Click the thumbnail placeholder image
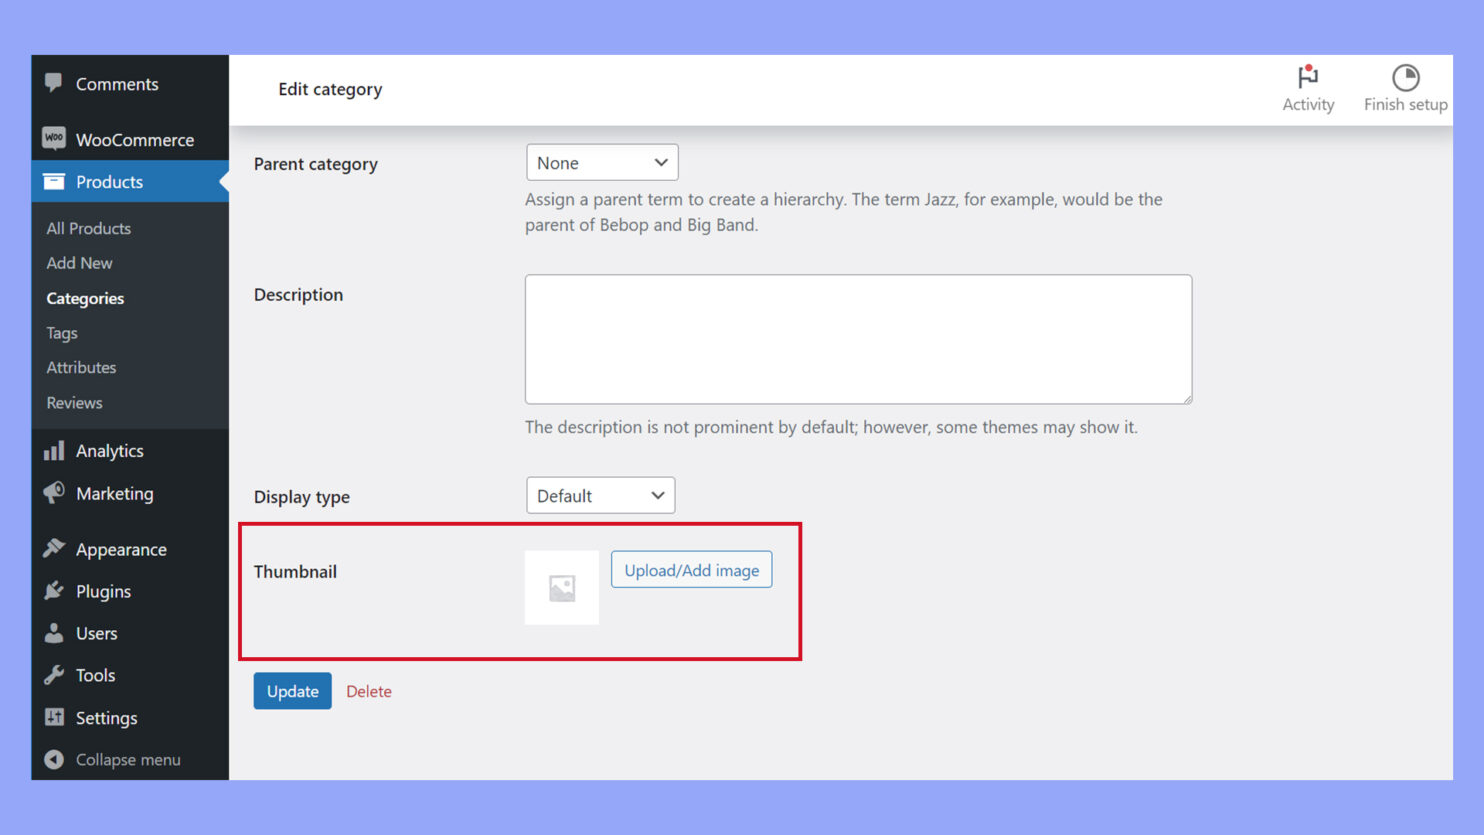Screen dimensions: 1484x835 pos(561,587)
